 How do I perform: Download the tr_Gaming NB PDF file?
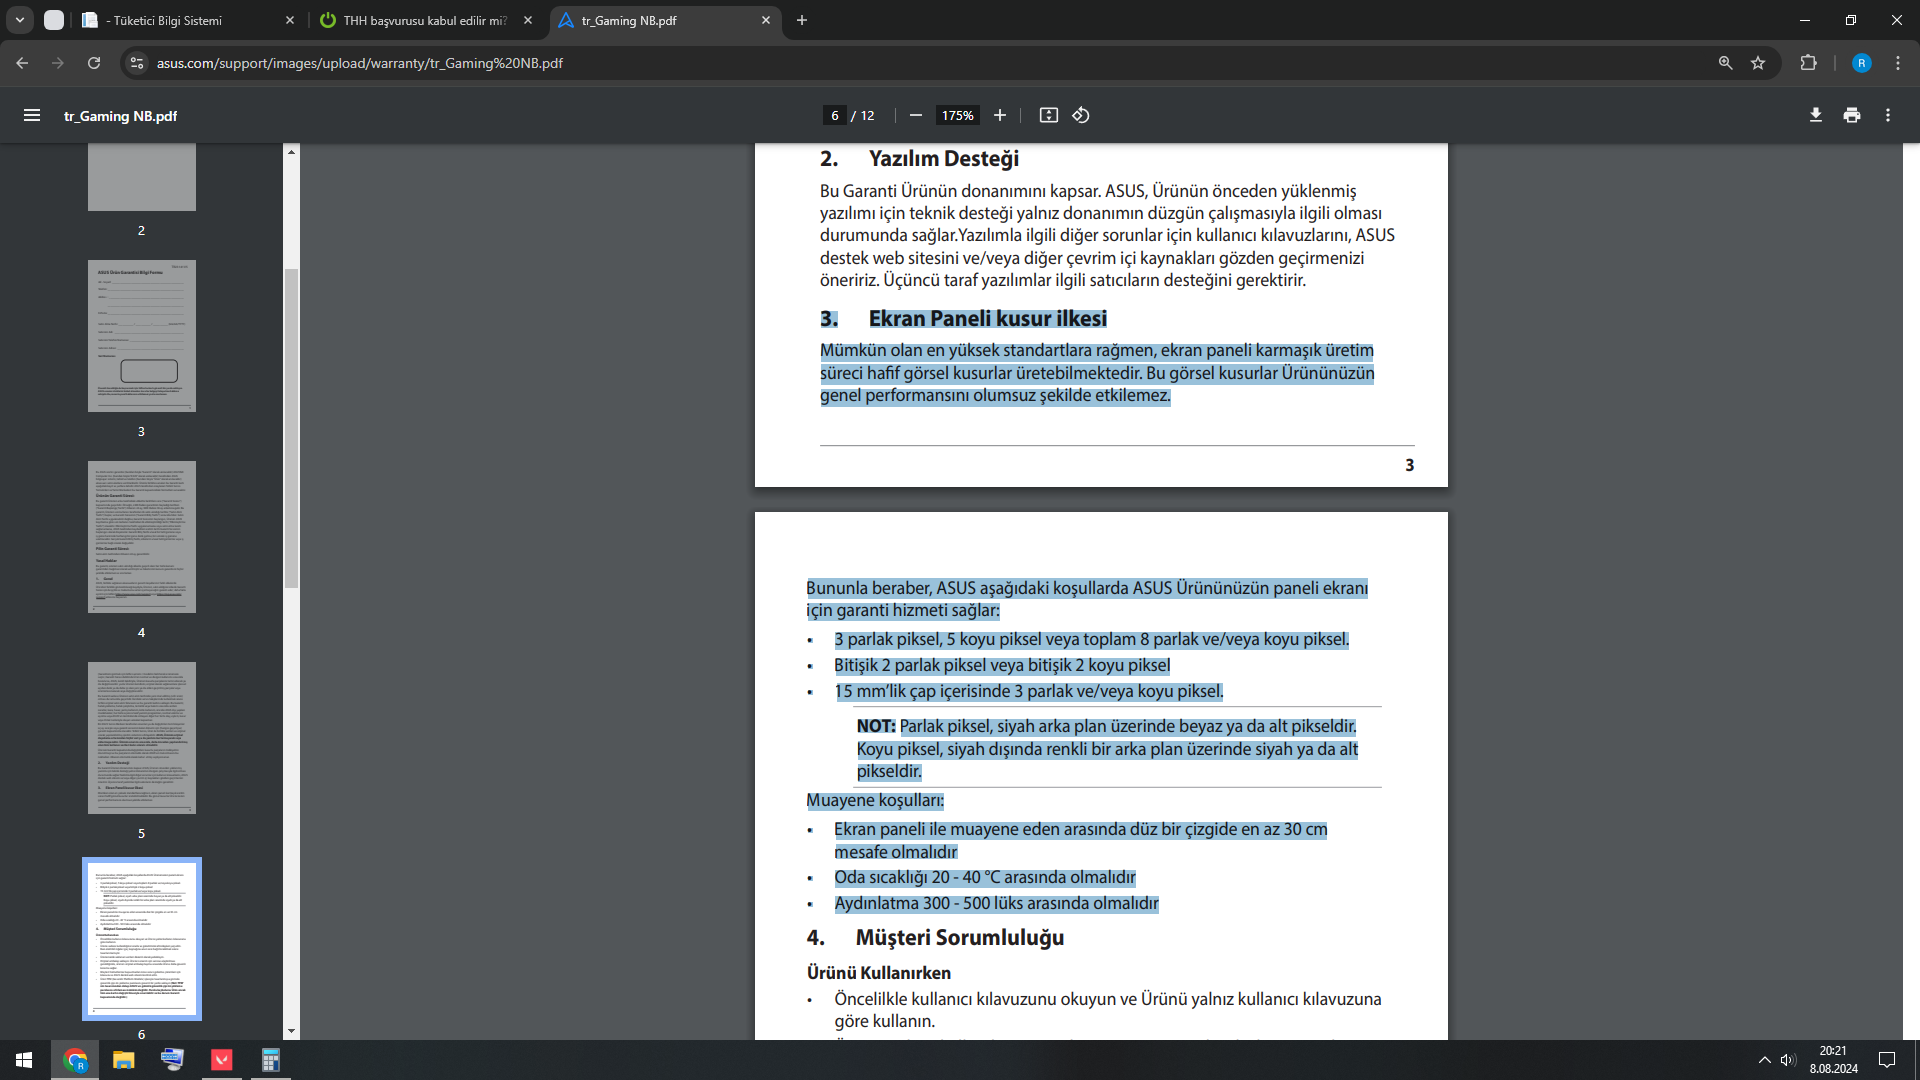1815,116
